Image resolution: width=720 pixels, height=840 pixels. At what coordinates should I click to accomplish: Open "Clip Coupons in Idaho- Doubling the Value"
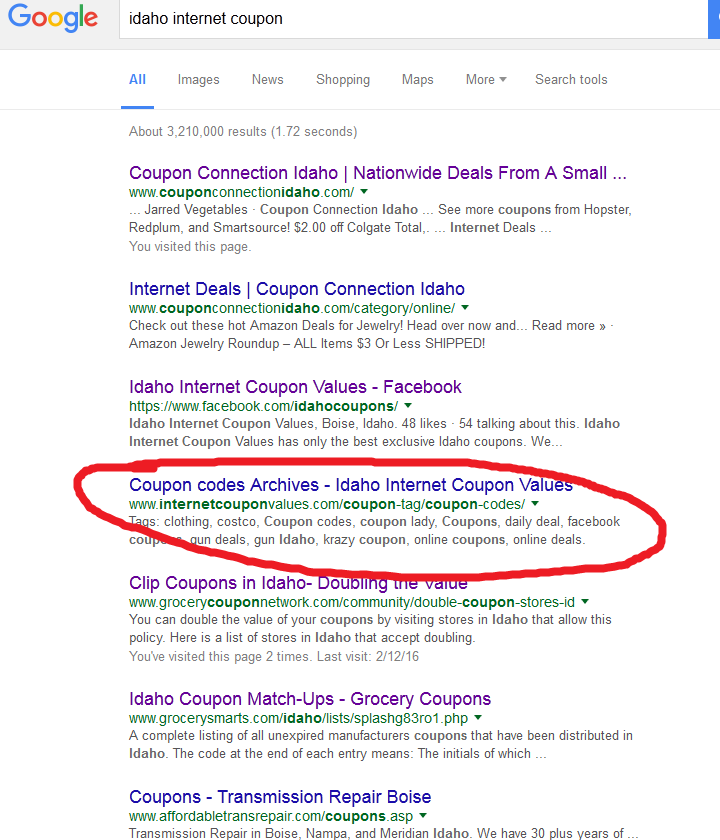coord(298,583)
